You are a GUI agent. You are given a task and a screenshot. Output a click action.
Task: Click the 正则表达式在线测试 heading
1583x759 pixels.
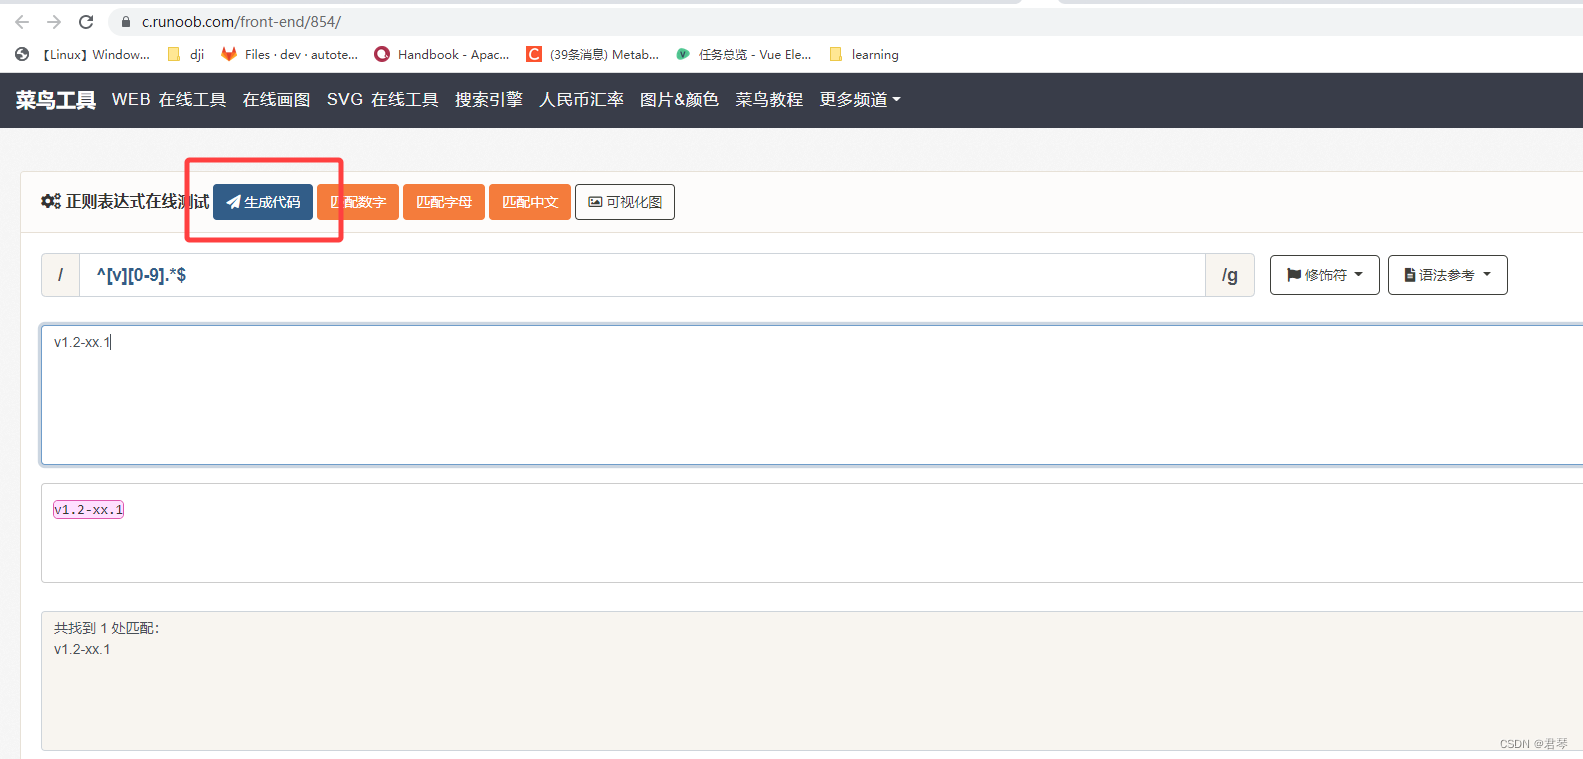pyautogui.click(x=137, y=201)
